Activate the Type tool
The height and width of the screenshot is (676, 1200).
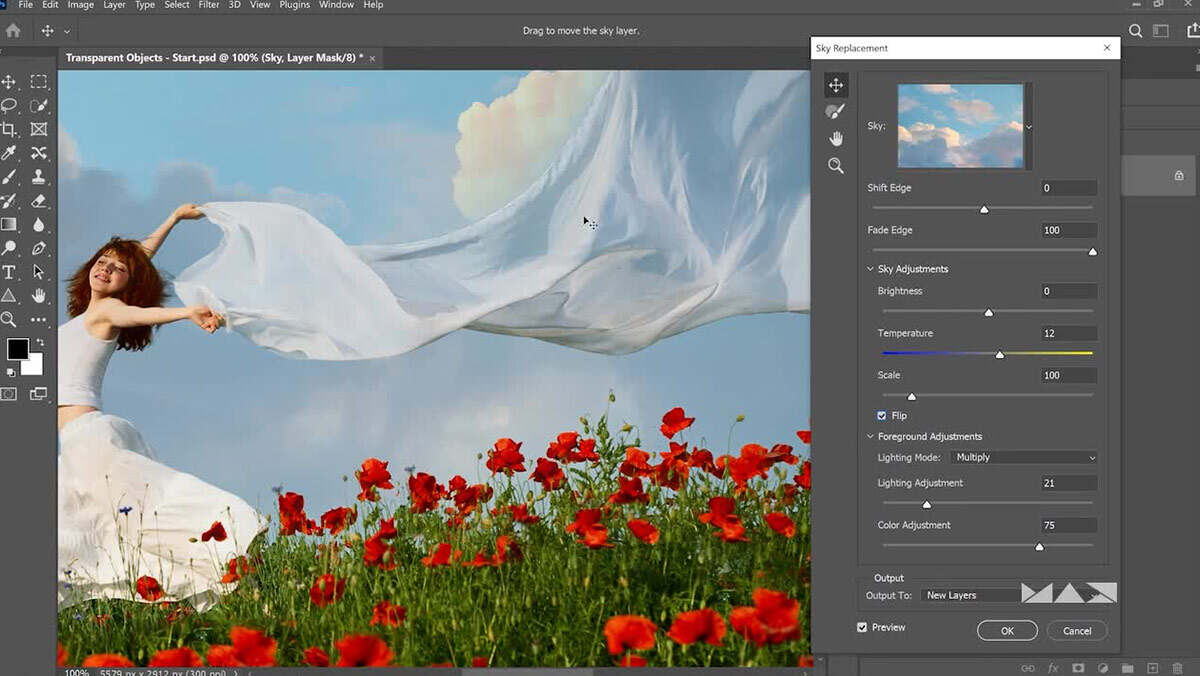(x=9, y=272)
